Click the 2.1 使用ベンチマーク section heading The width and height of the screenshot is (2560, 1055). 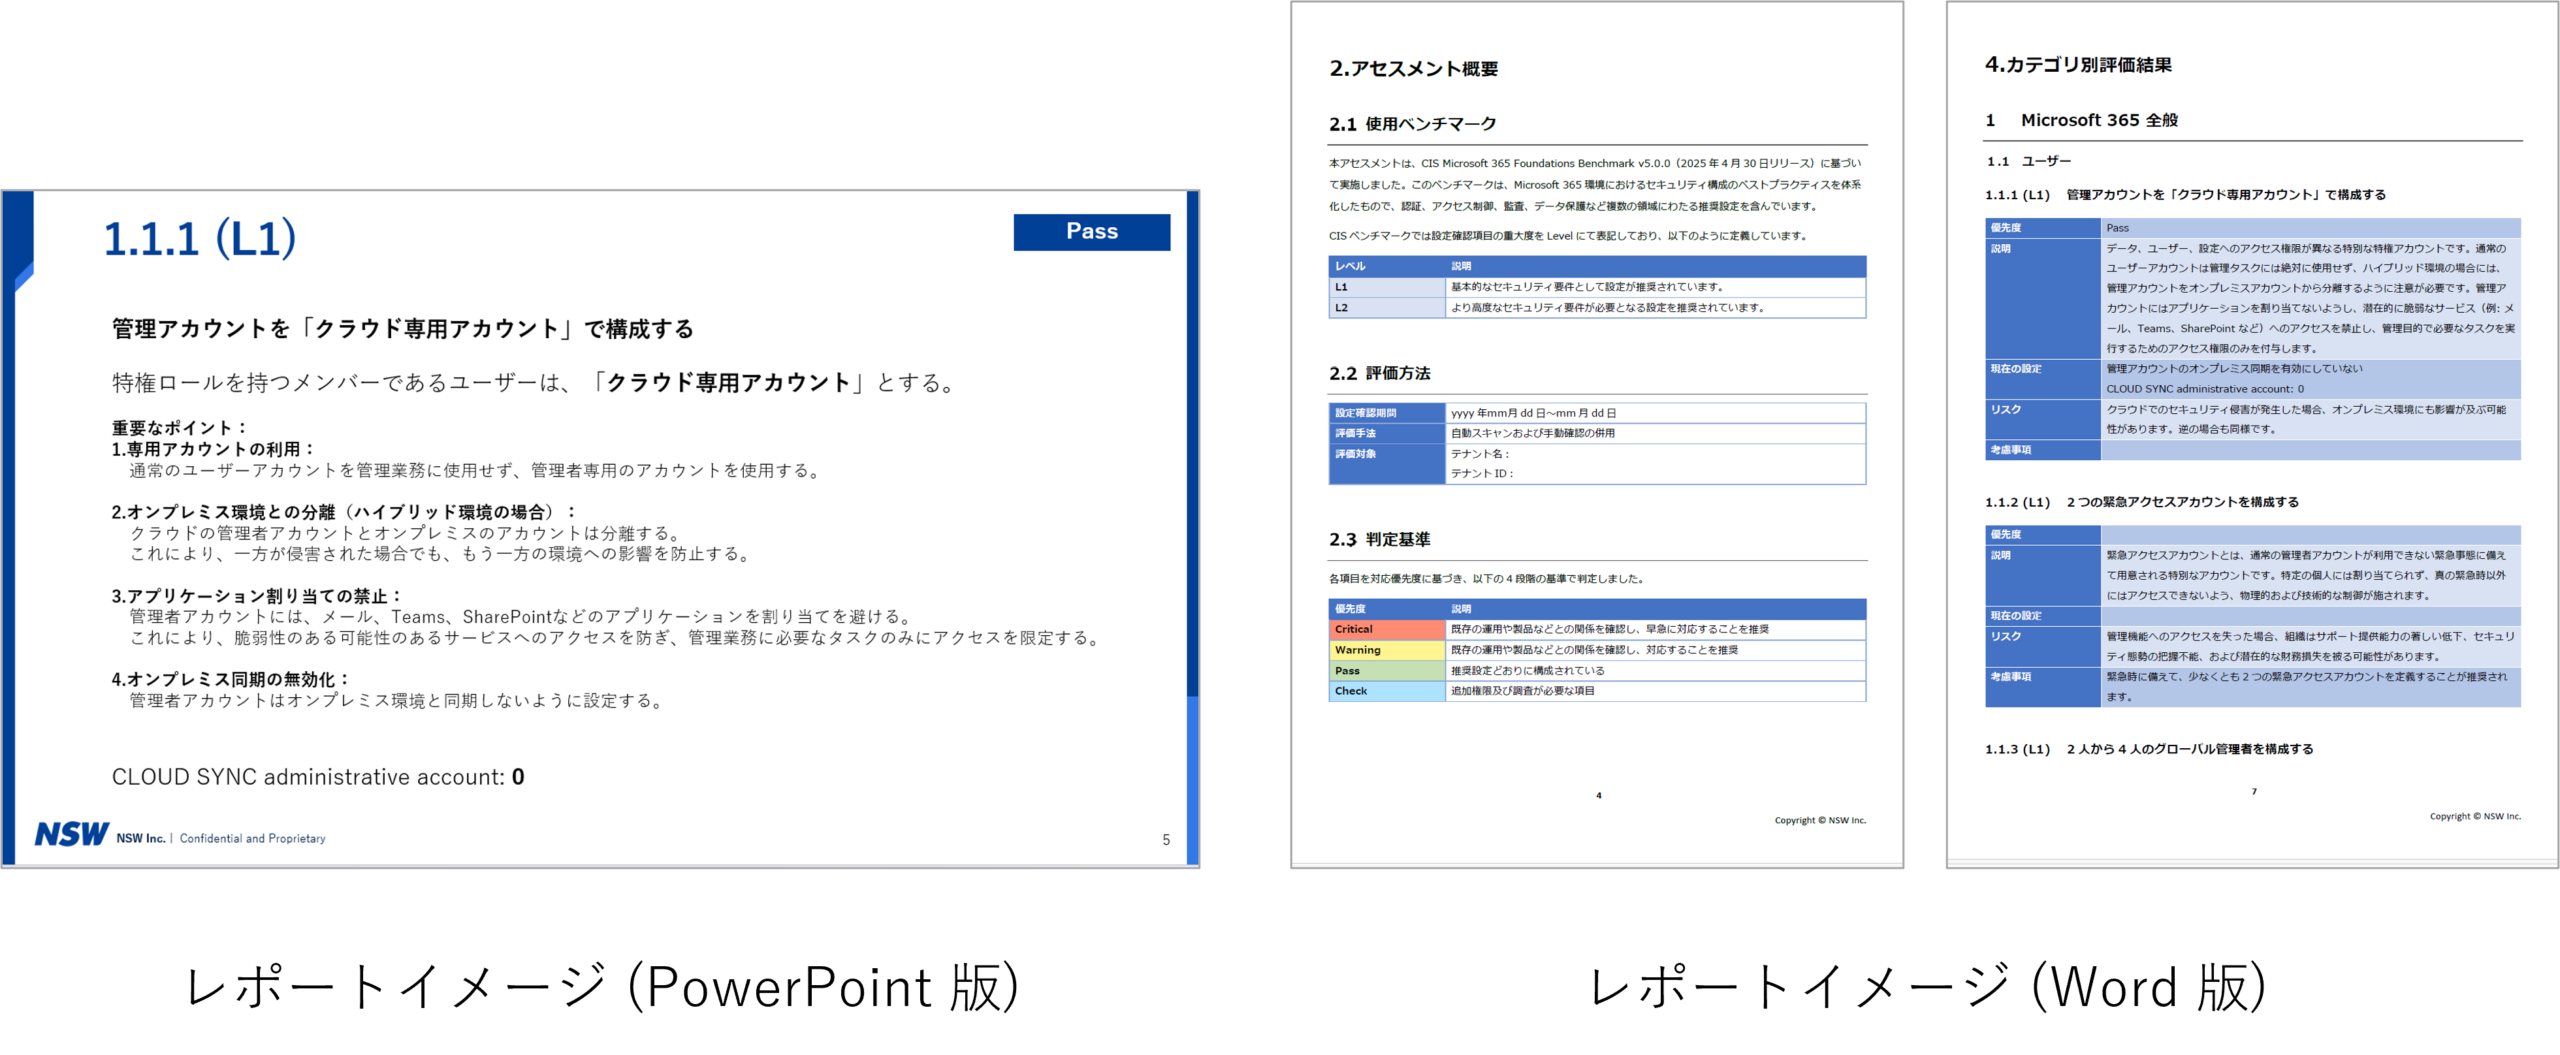point(1412,124)
